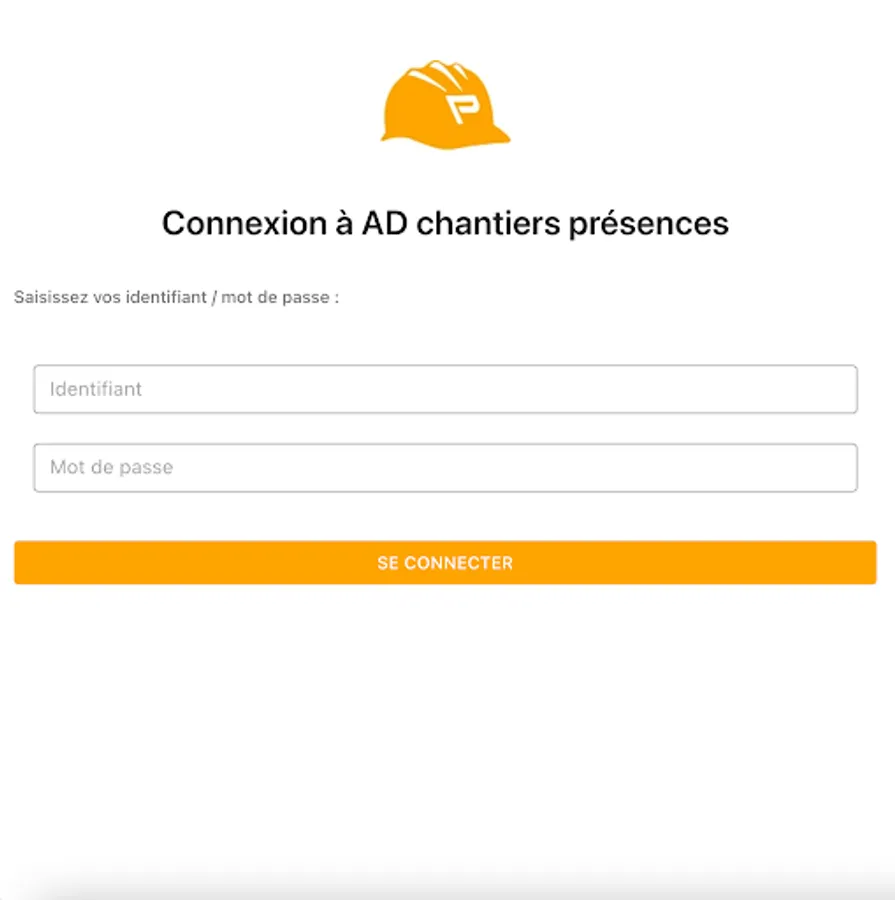The image size is (895, 900).
Task: Click the 'Identifiant' placeholder text
Action: [x=96, y=389]
